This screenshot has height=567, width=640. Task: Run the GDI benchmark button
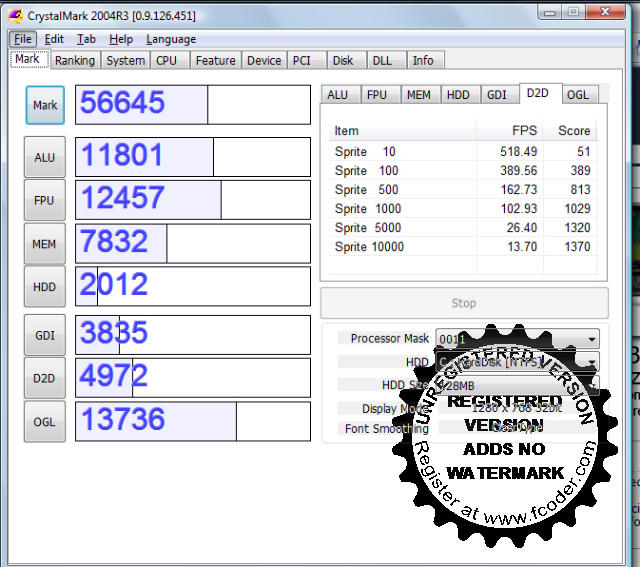pos(44,335)
